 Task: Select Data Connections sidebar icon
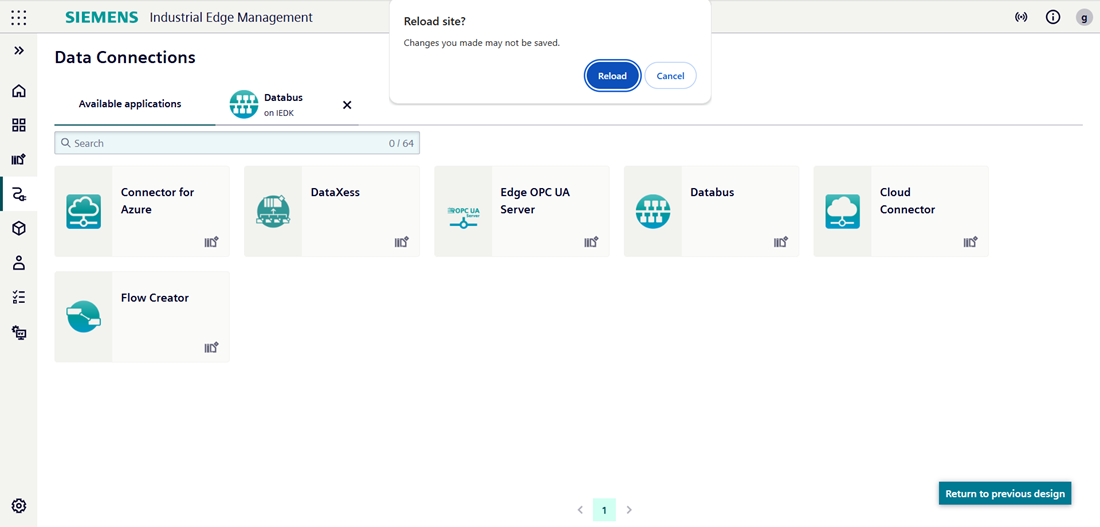pyautogui.click(x=19, y=194)
